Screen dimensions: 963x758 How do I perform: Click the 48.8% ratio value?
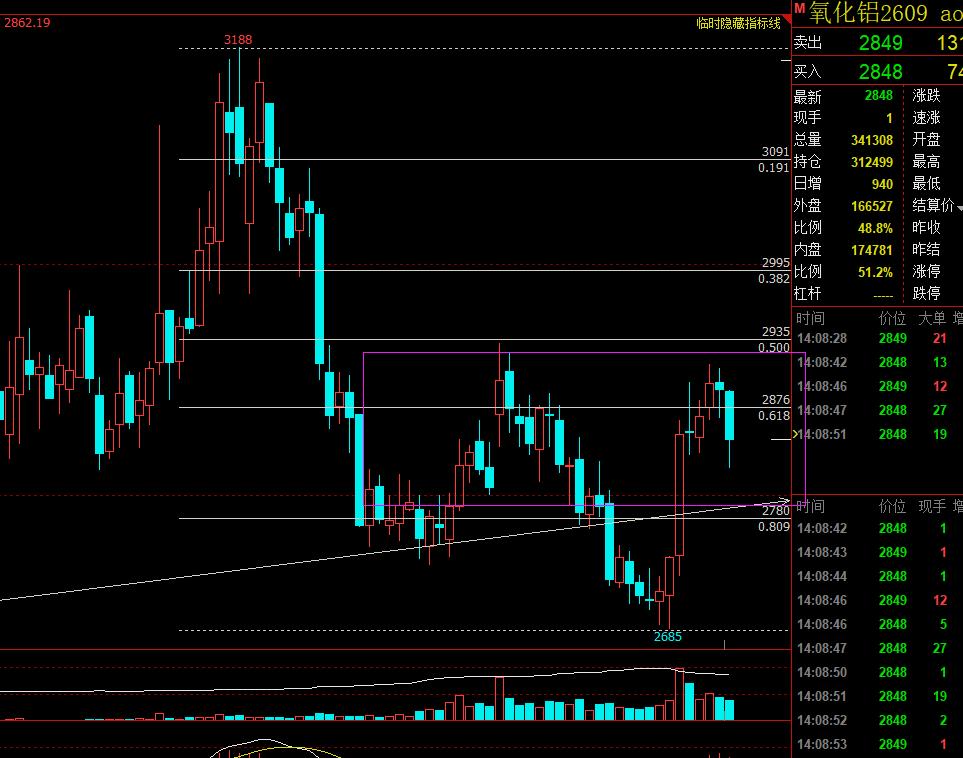tap(875, 229)
